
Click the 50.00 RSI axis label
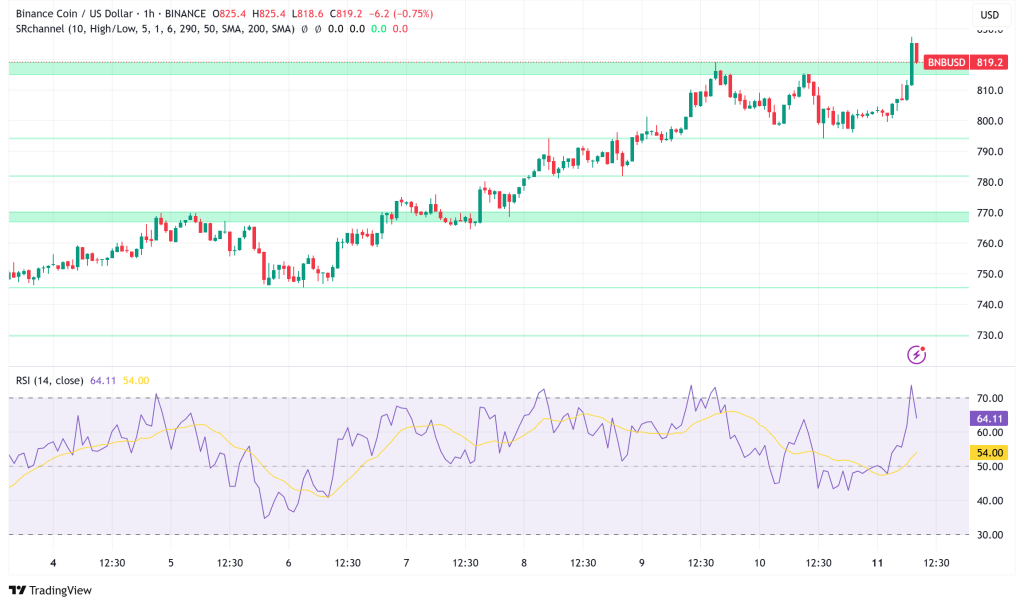[989, 467]
